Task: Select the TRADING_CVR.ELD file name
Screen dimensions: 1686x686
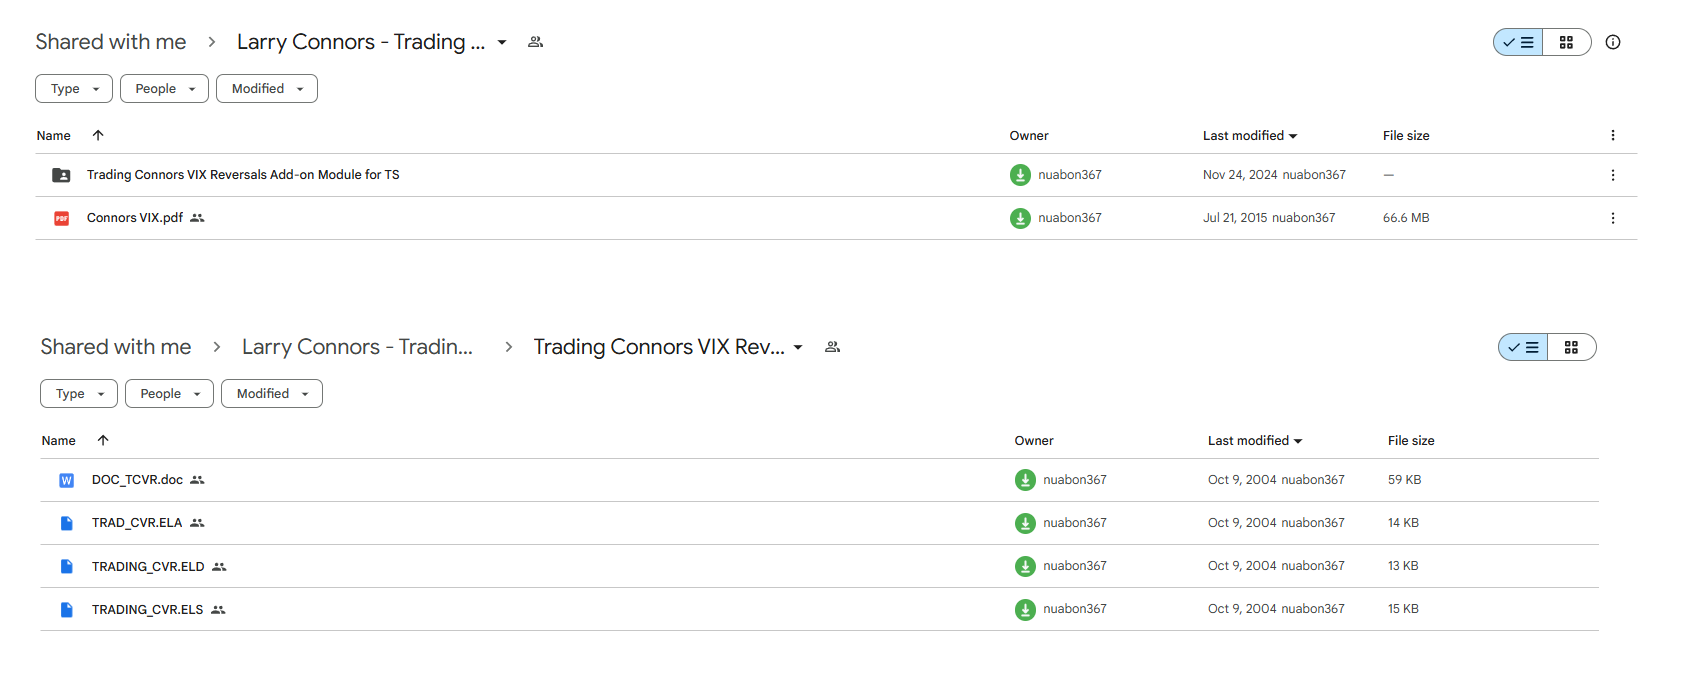Action: point(148,566)
